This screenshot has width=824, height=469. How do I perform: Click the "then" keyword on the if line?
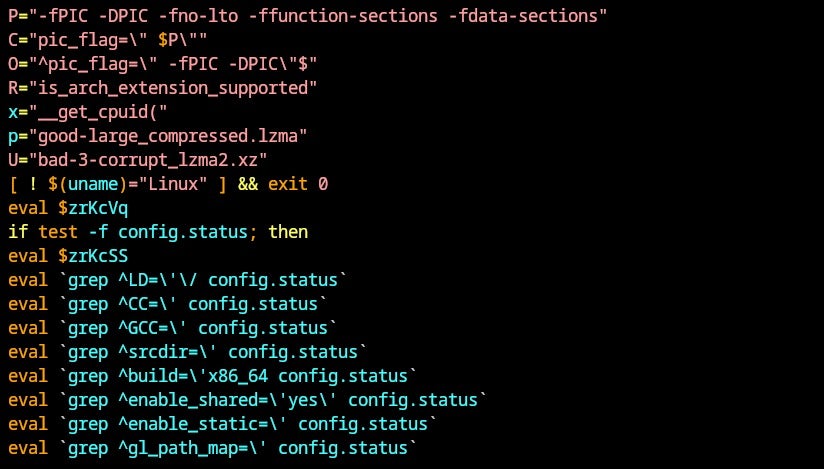[x=288, y=232]
